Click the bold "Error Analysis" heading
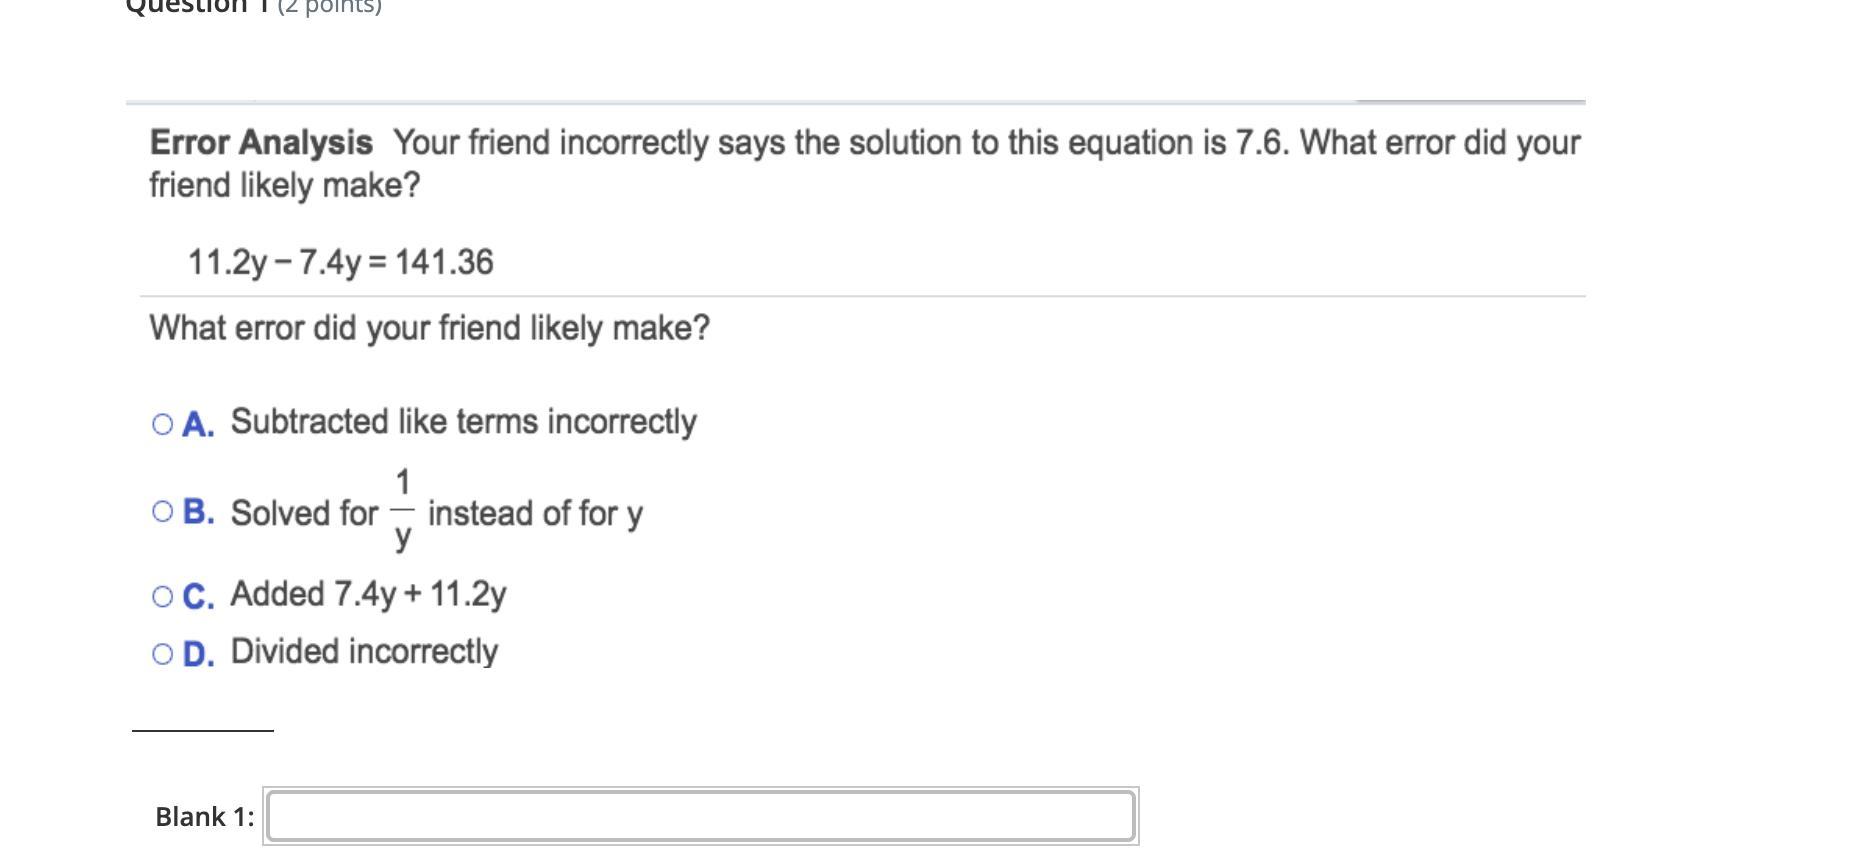The width and height of the screenshot is (1872, 860). (261, 143)
